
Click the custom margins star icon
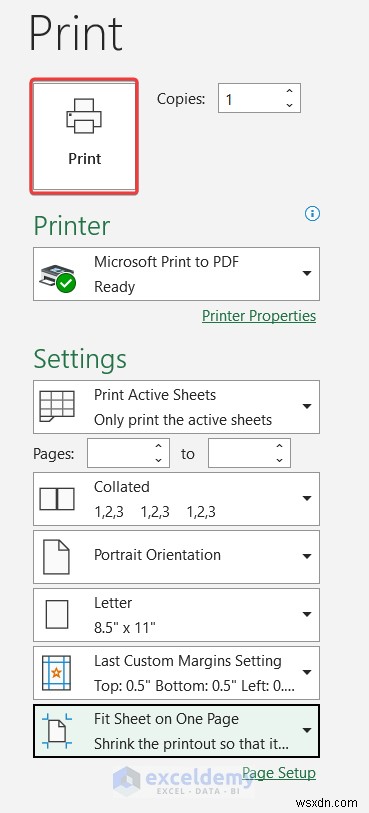56,673
